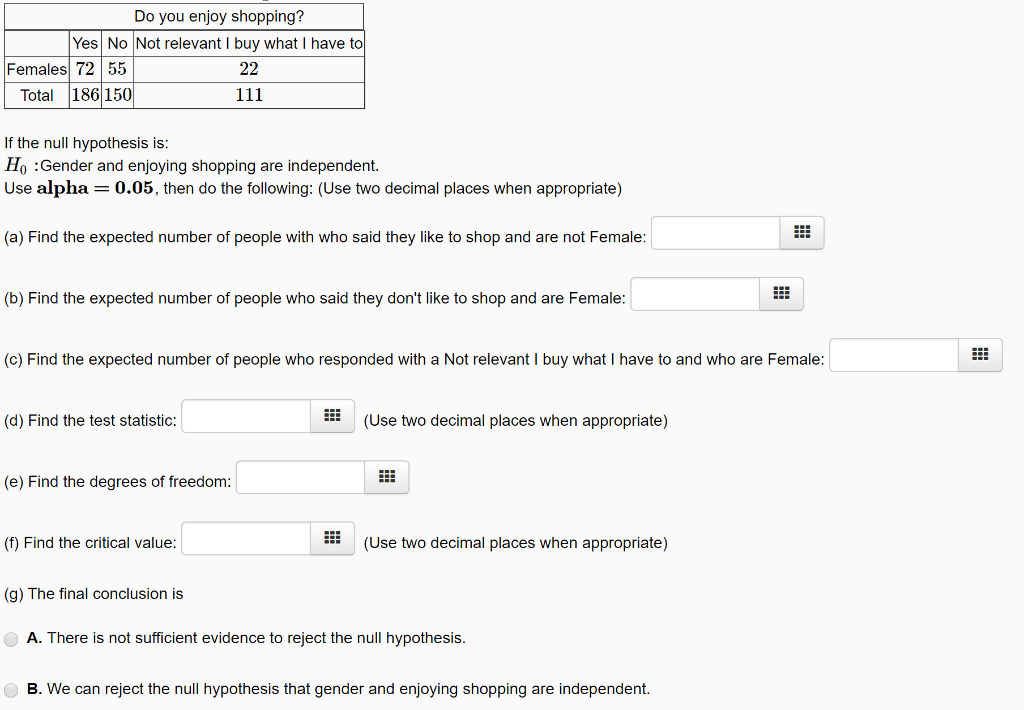Click the answer box for females who don't like shopping
Screen dimensions: 1024x710
pyautogui.click(x=694, y=293)
